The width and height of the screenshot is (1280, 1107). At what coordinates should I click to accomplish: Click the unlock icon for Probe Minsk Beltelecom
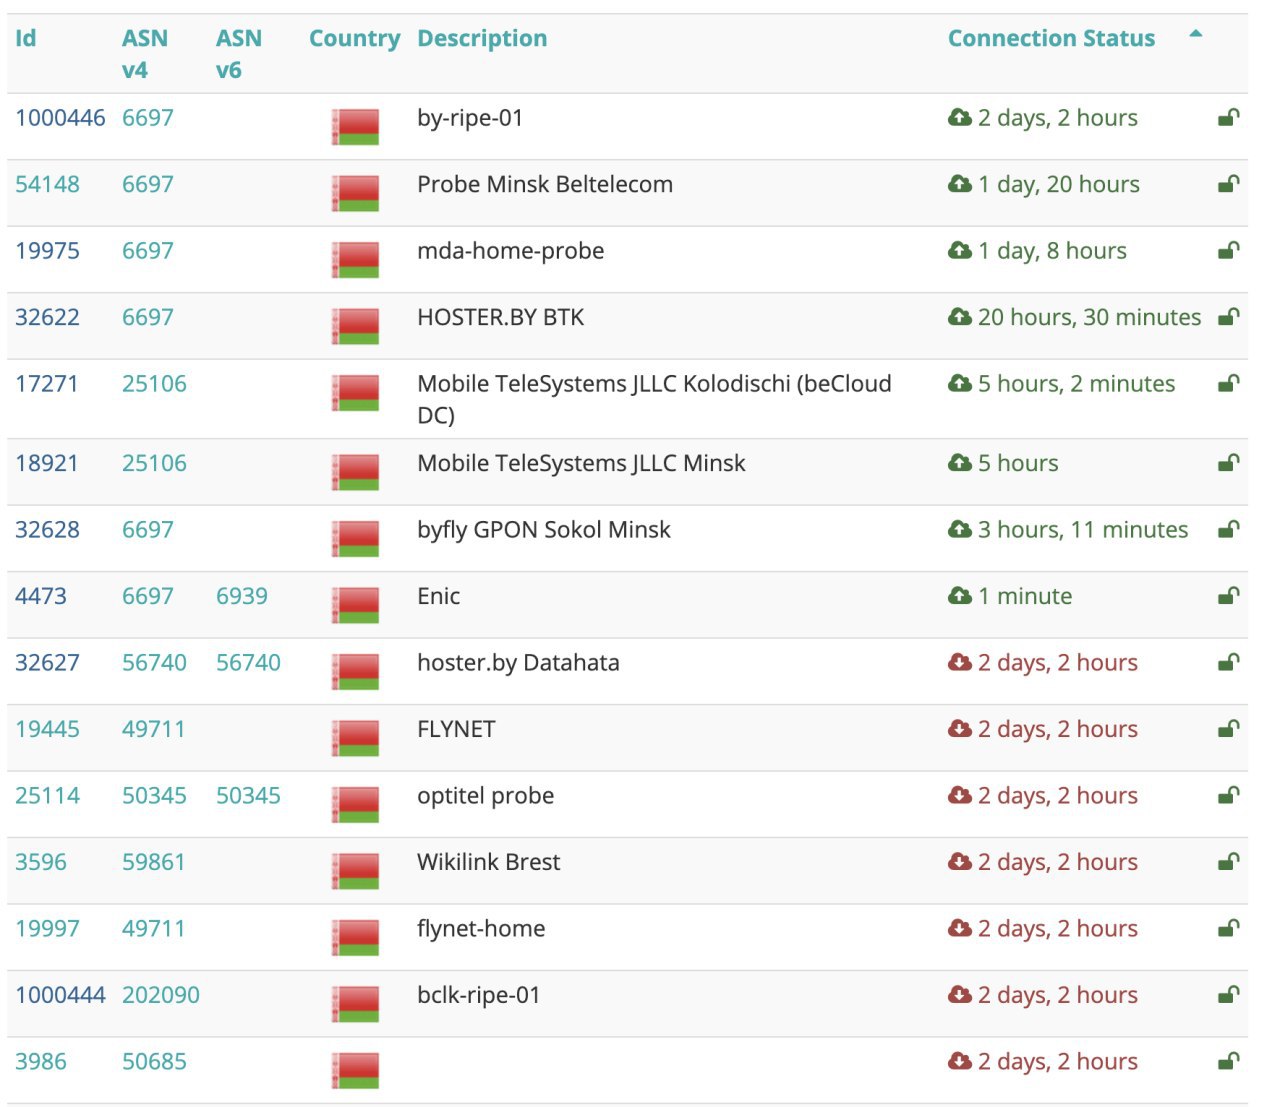click(1229, 184)
